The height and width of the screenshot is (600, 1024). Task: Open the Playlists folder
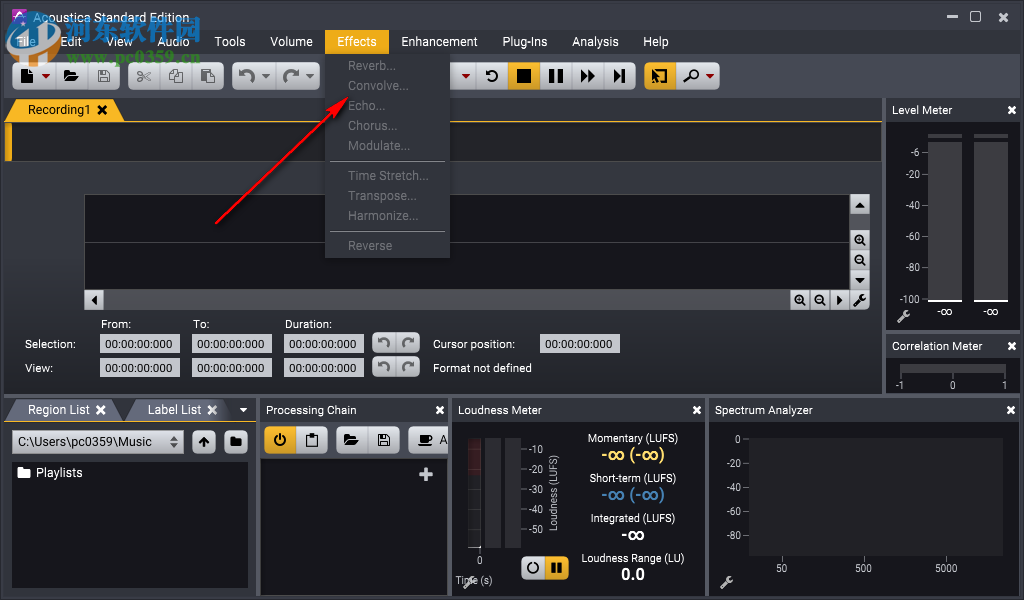click(59, 473)
